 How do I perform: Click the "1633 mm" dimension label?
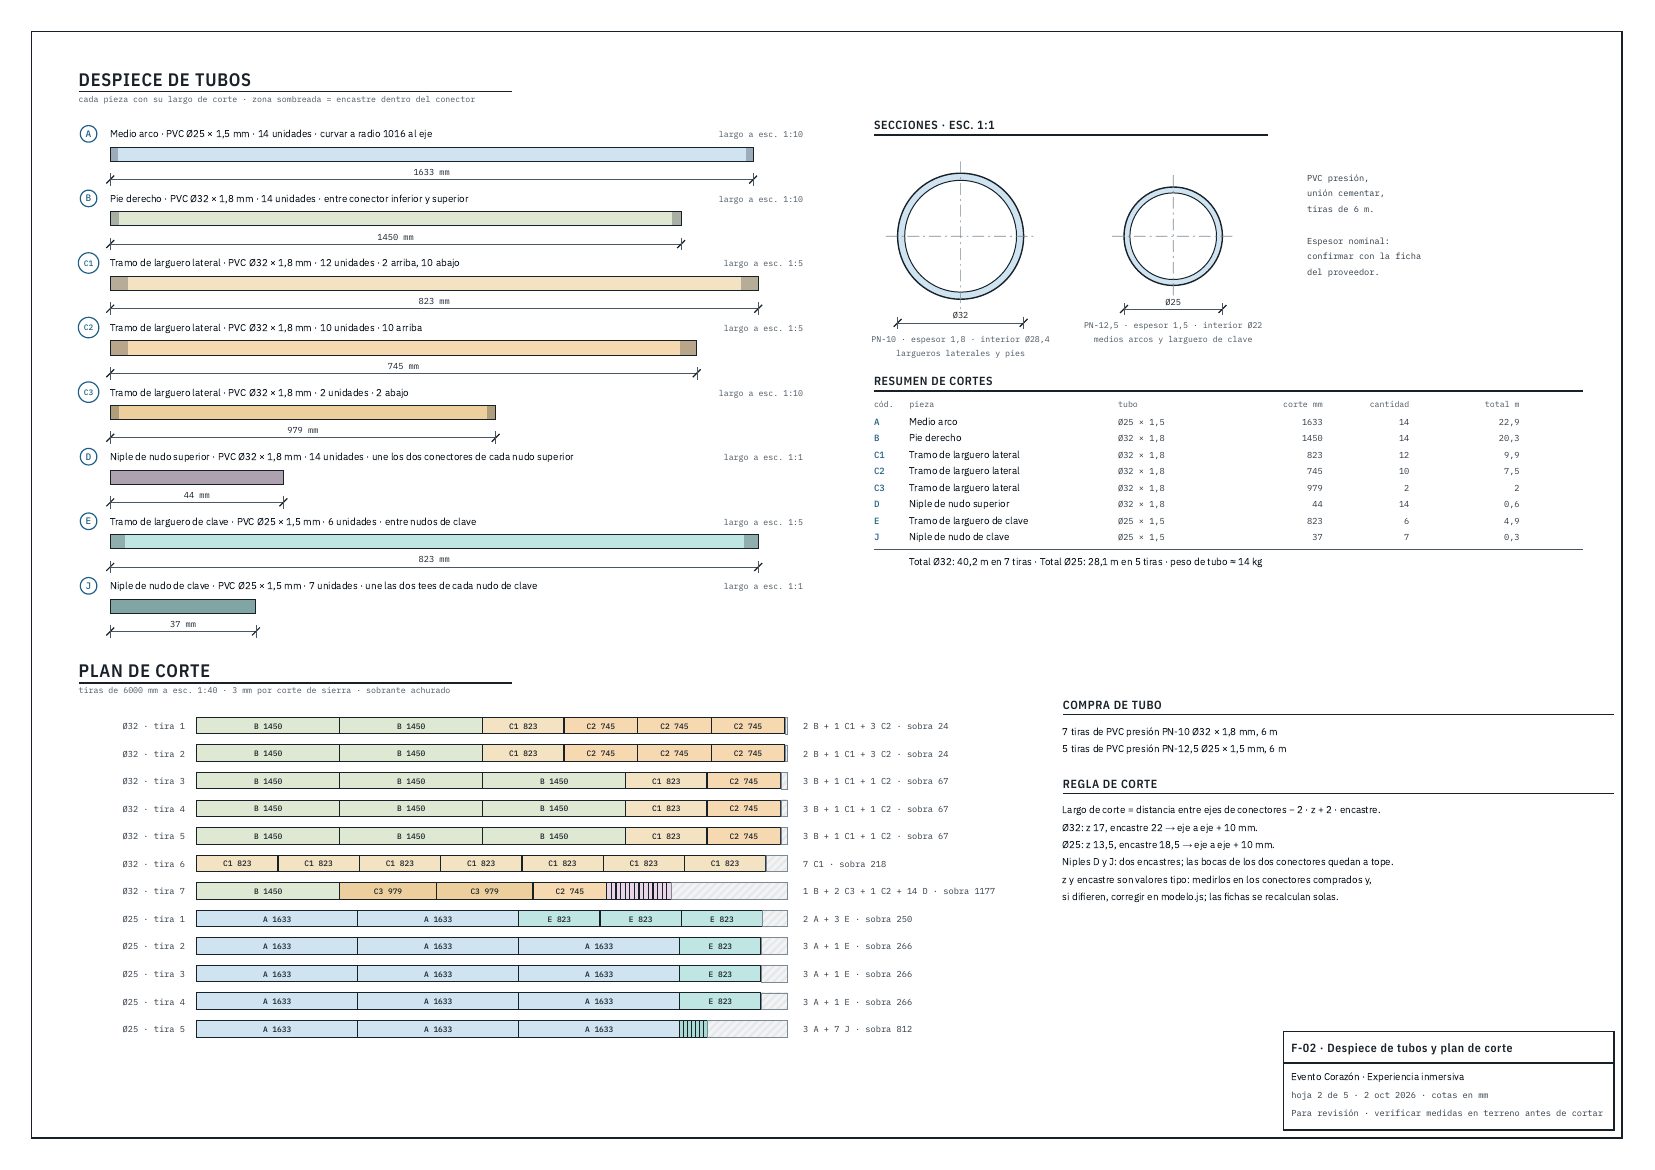coord(431,172)
